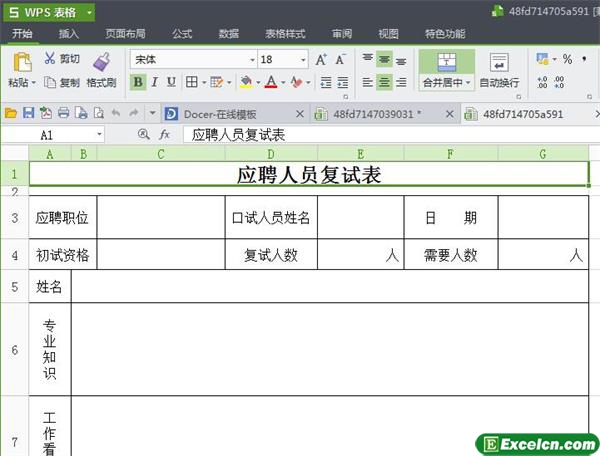This screenshot has width=600, height=456.
Task: Switch to 48fd7147039031 document tab
Action: [377, 114]
